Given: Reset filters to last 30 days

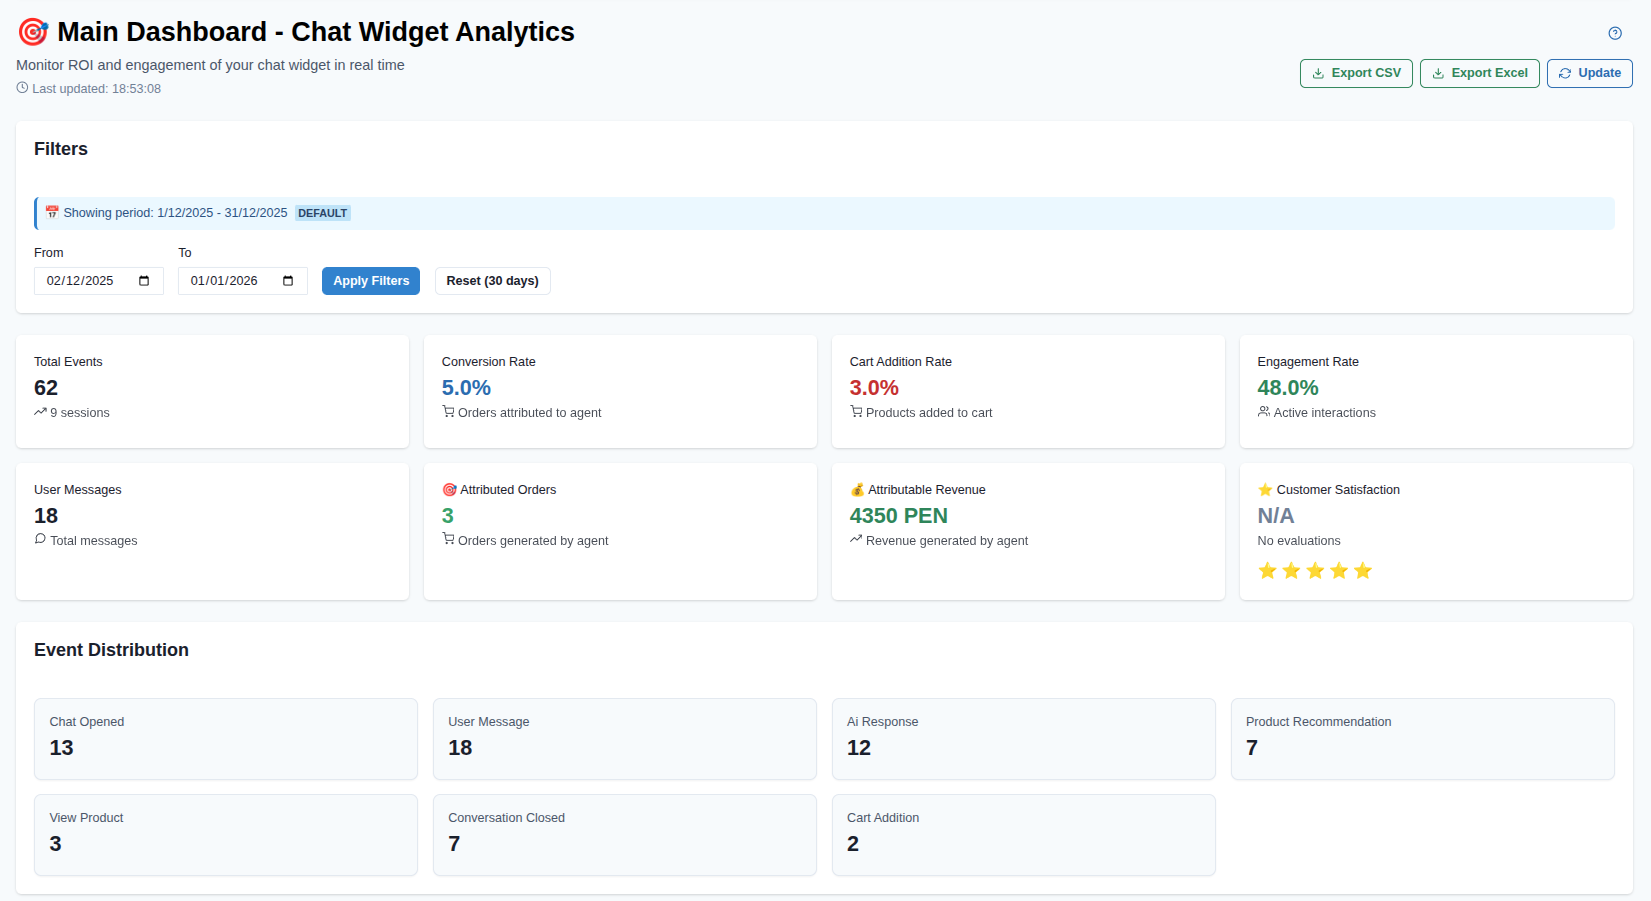Looking at the screenshot, I should 492,281.
